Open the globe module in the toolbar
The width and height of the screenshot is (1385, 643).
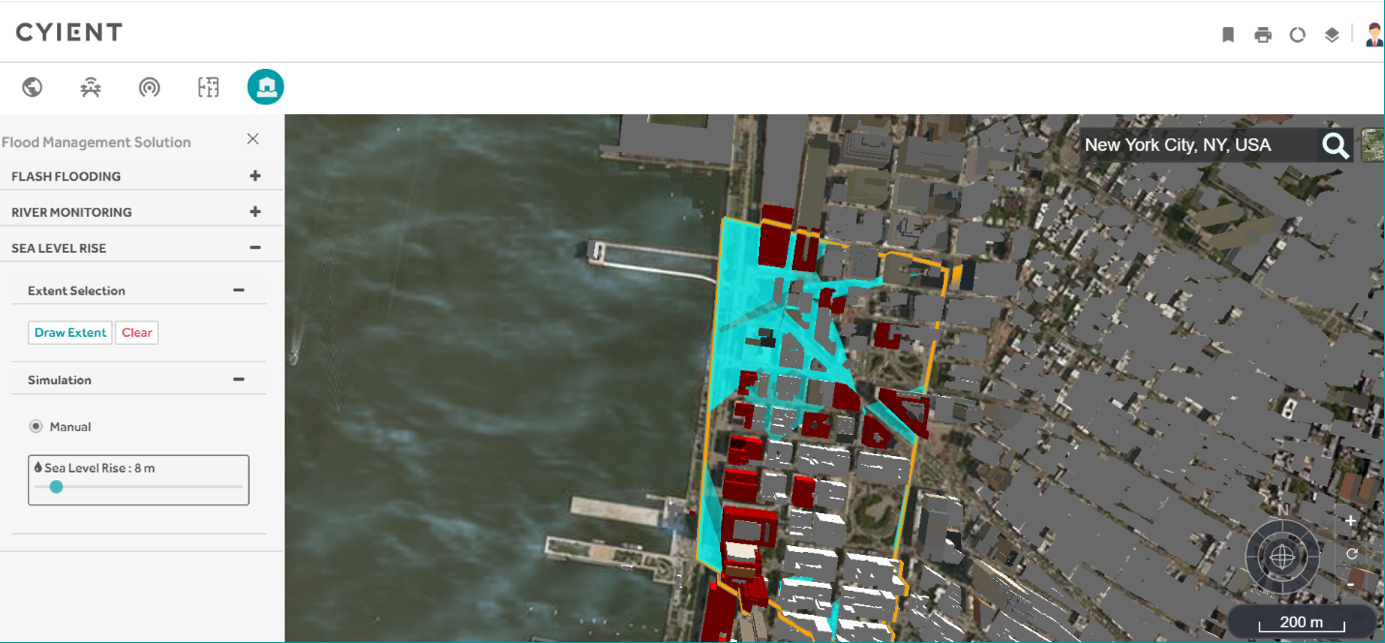click(32, 87)
